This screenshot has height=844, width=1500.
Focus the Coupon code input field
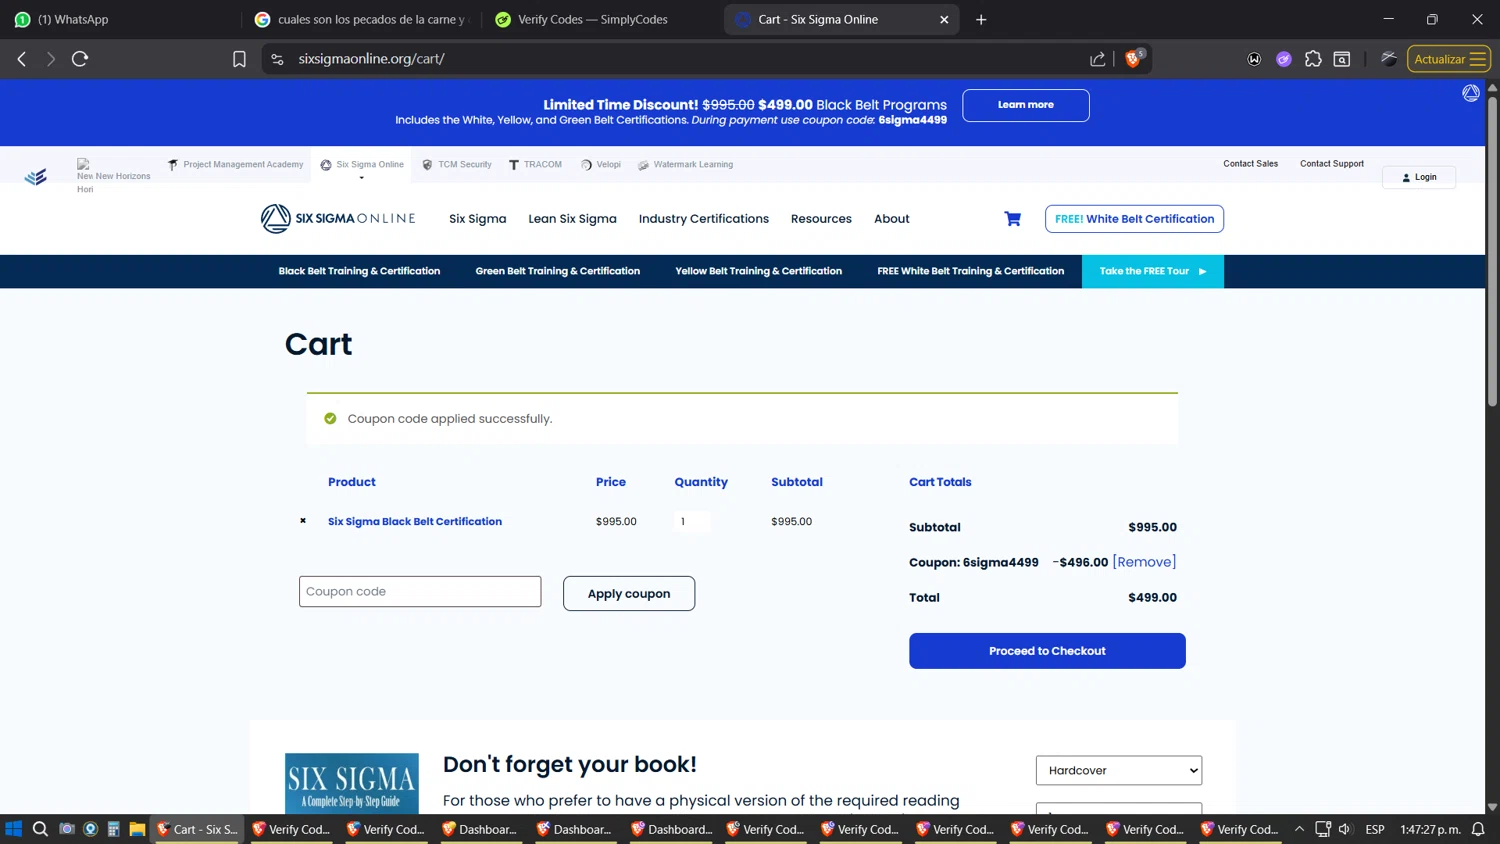click(x=420, y=592)
